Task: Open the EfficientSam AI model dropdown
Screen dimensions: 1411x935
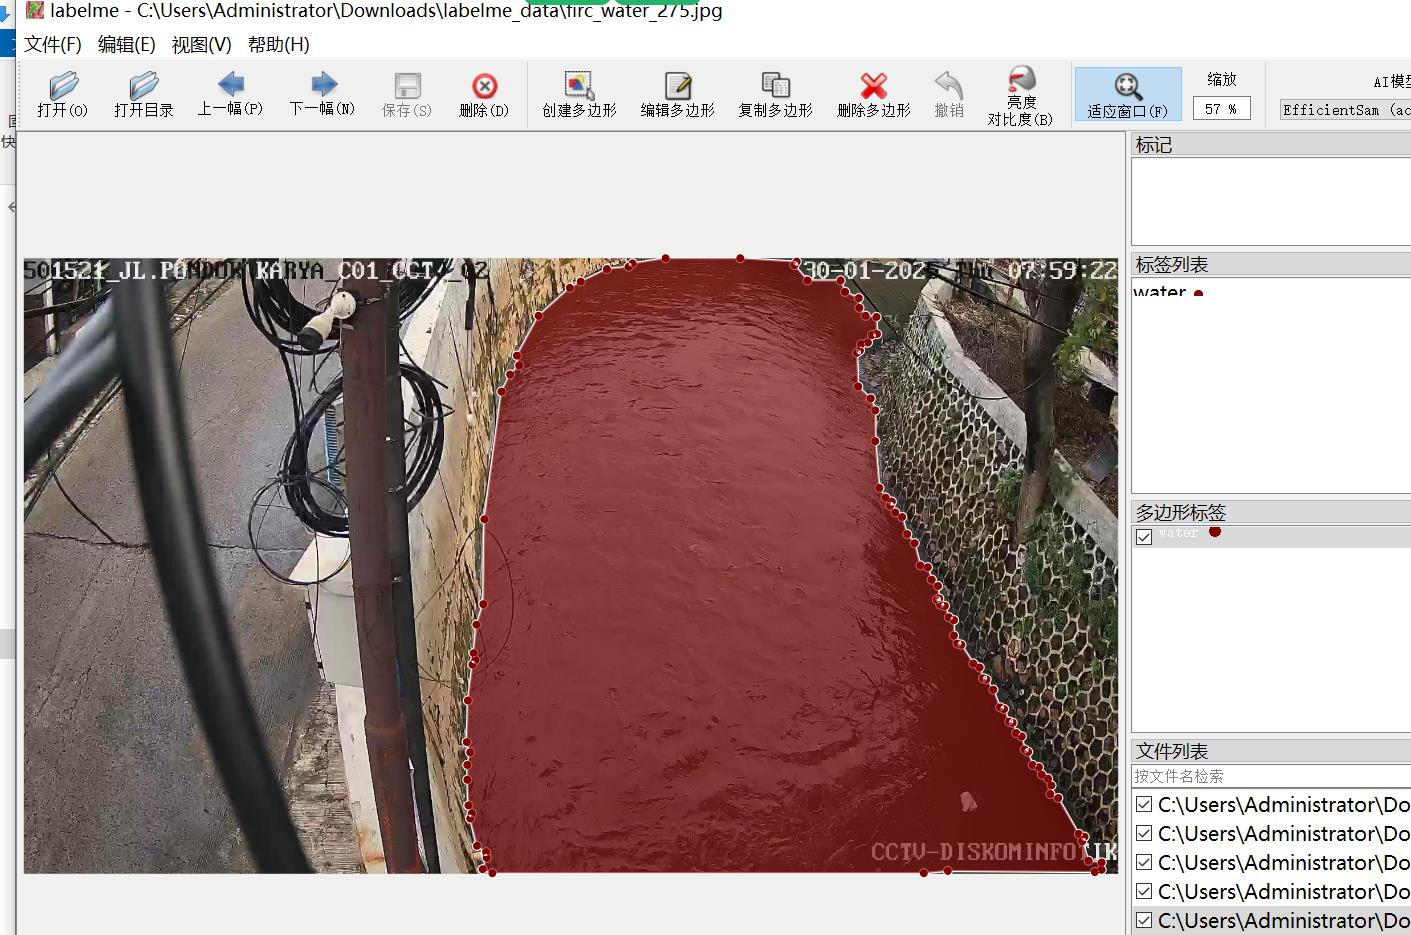Action: click(1344, 109)
